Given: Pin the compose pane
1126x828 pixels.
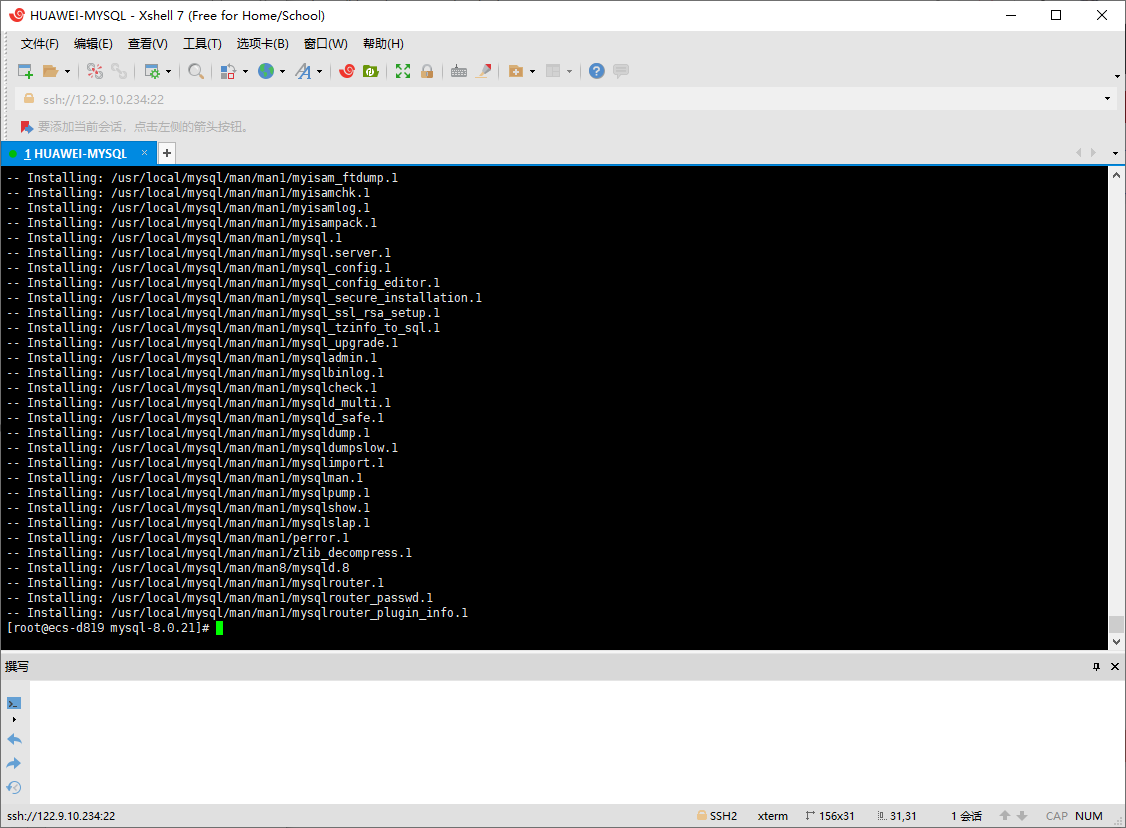Looking at the screenshot, I should tap(1097, 666).
